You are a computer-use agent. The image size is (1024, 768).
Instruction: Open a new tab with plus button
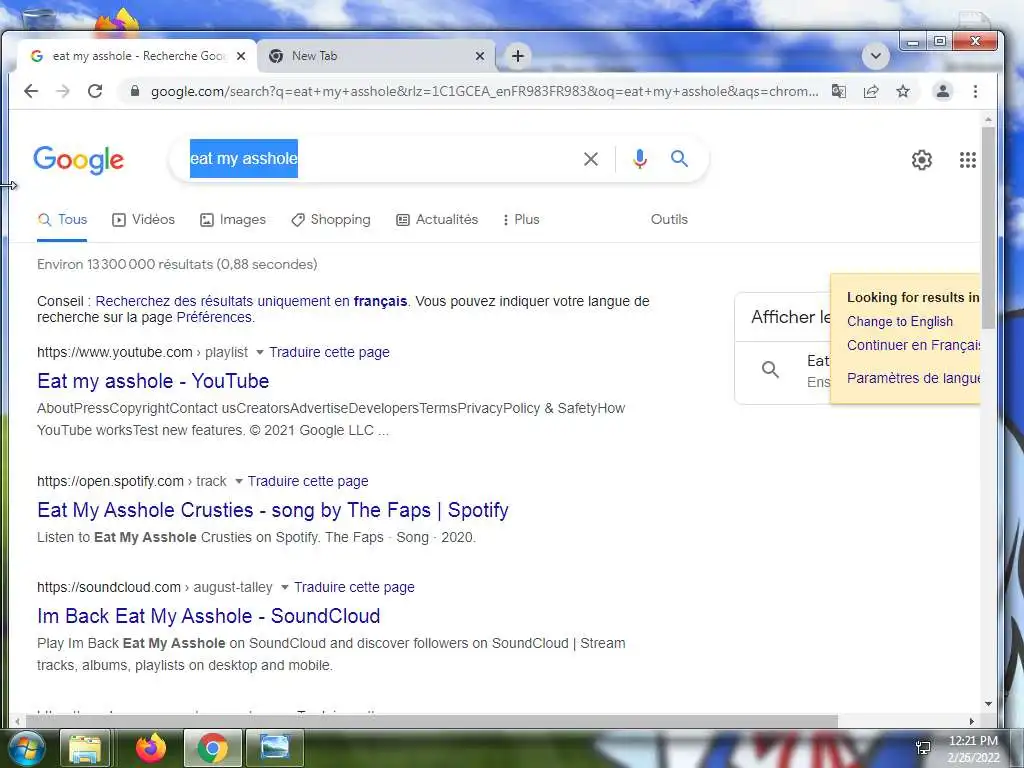[x=518, y=56]
